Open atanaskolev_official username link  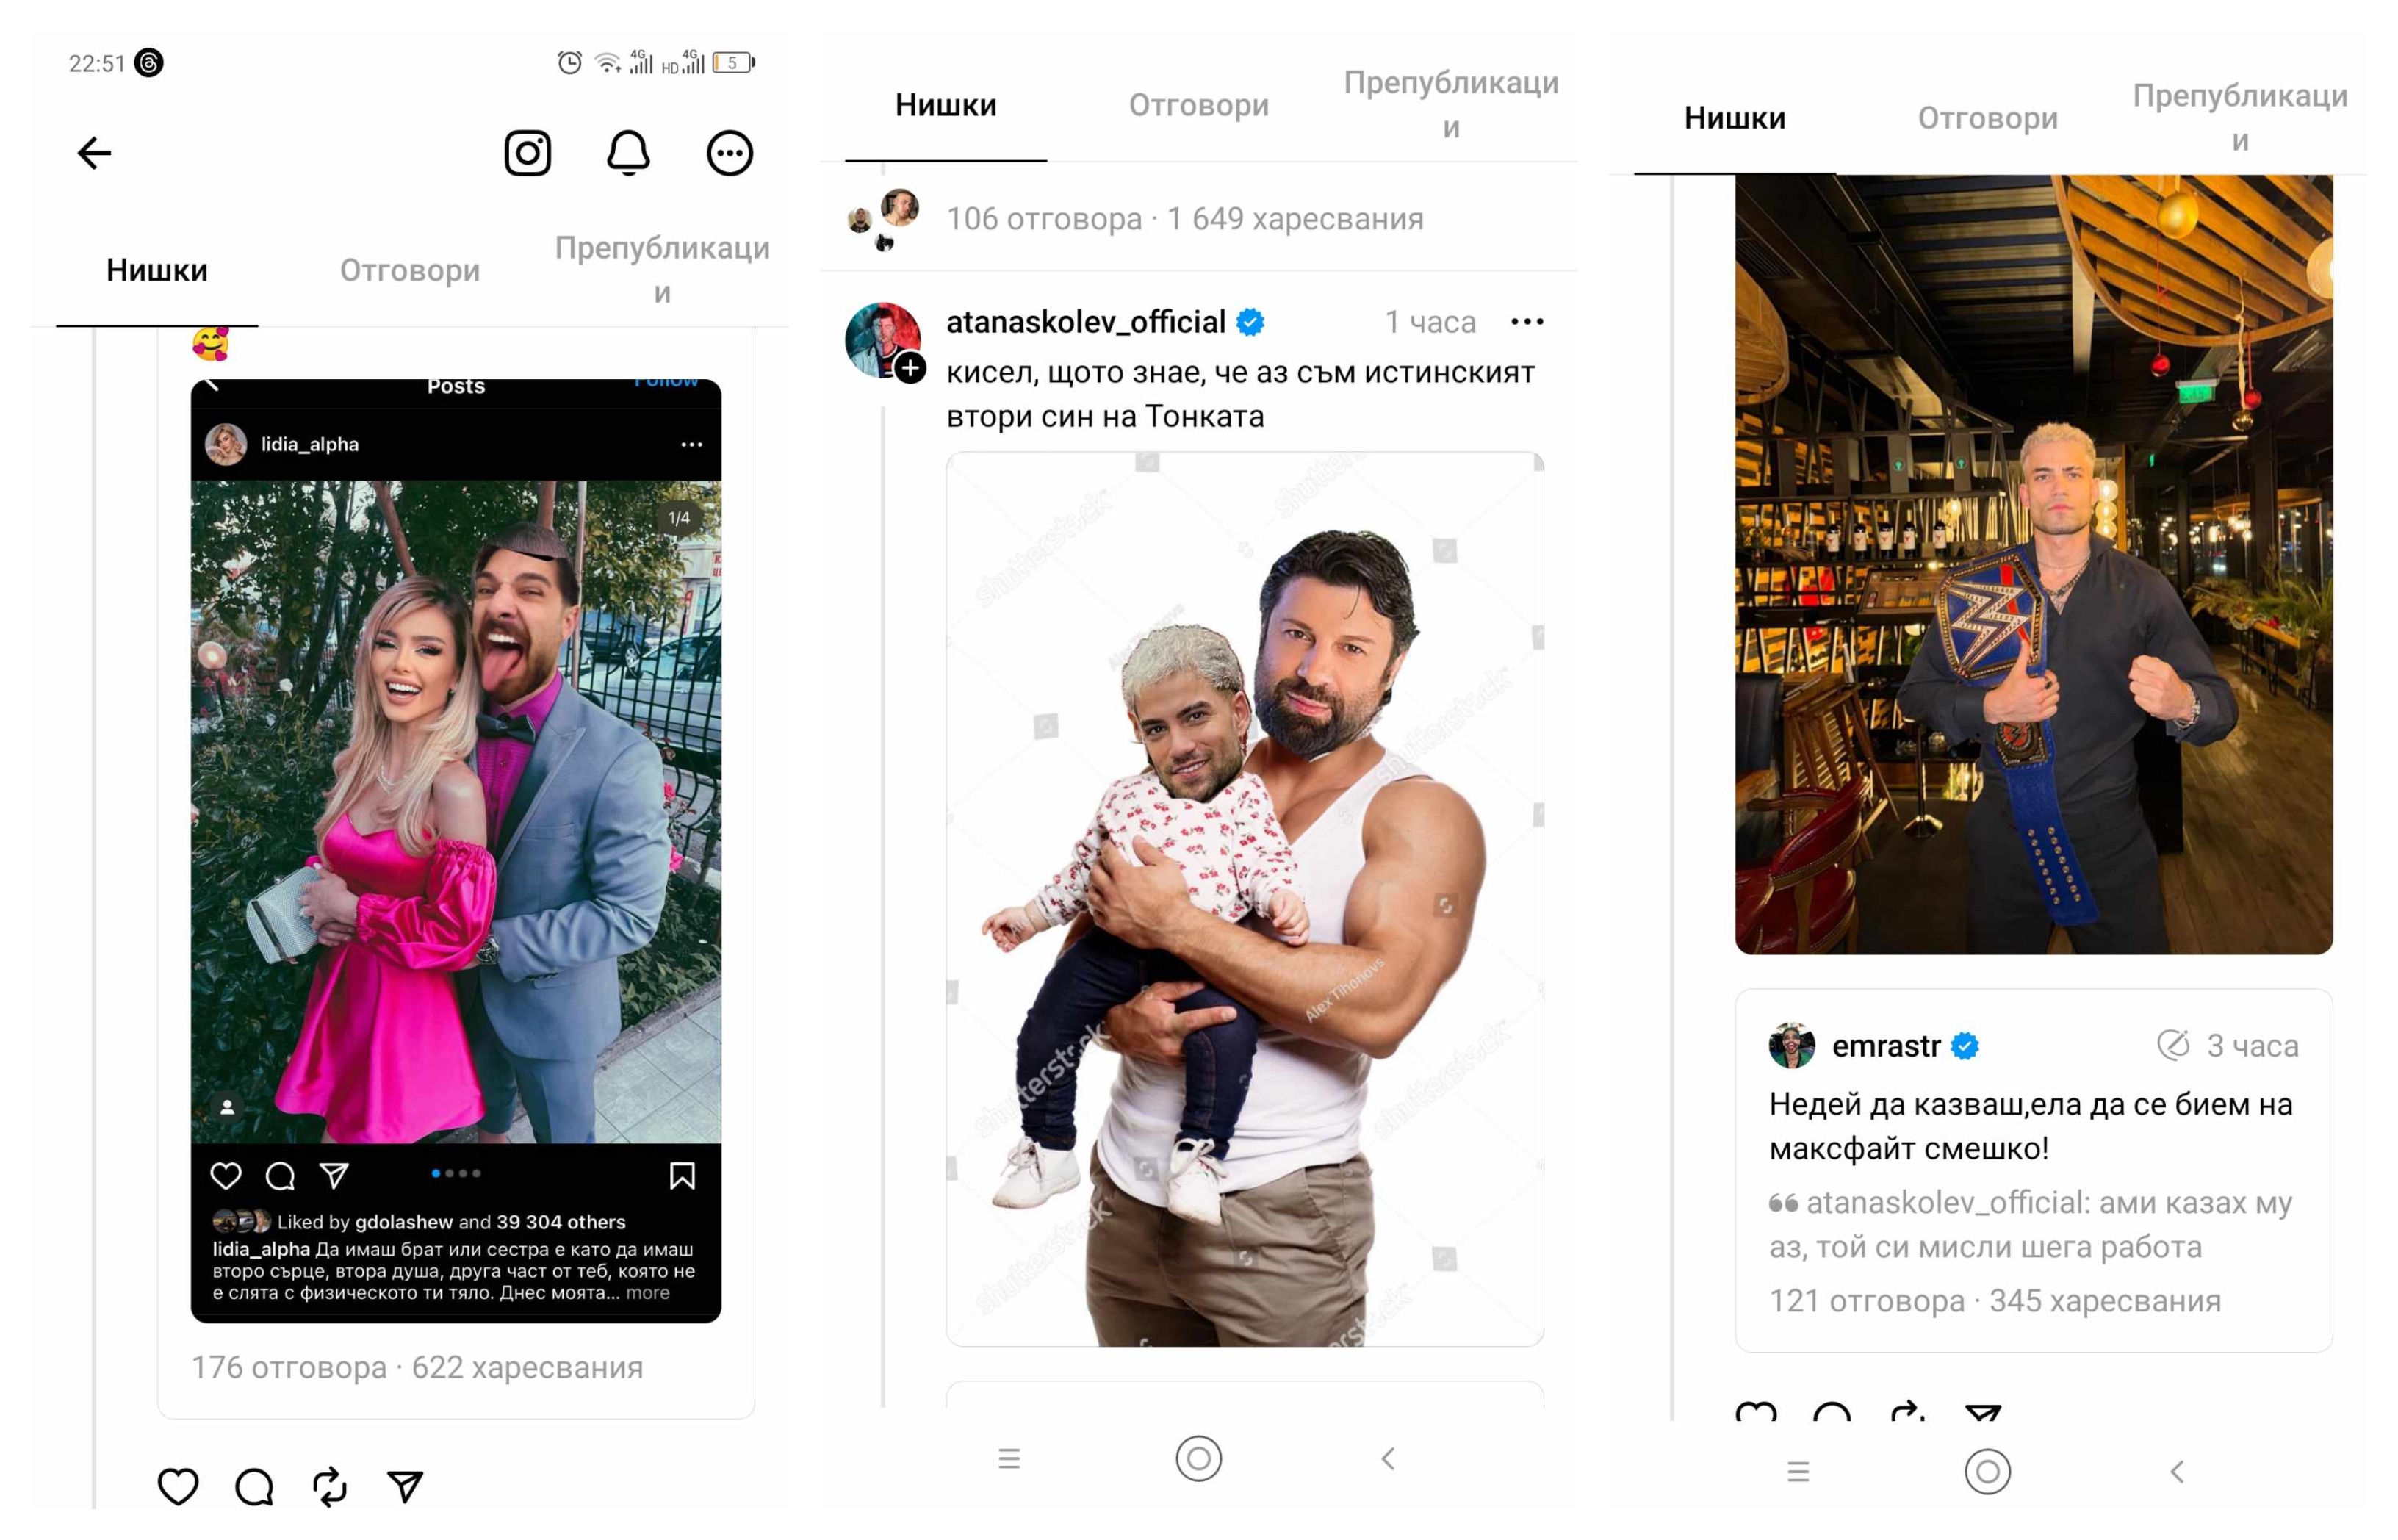tap(1085, 322)
